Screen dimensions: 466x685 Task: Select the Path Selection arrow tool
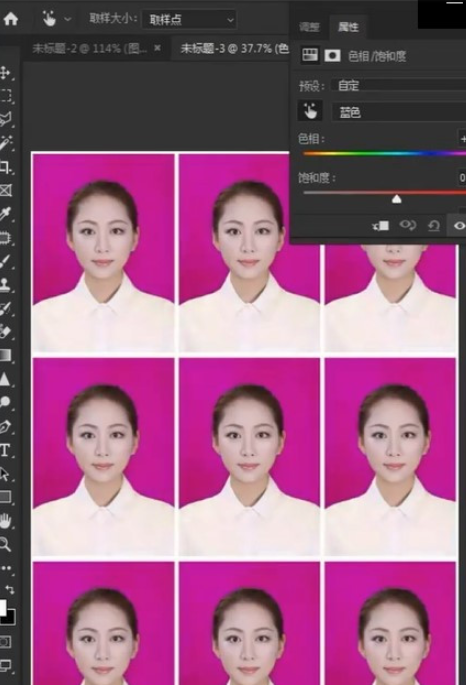click(x=5, y=474)
